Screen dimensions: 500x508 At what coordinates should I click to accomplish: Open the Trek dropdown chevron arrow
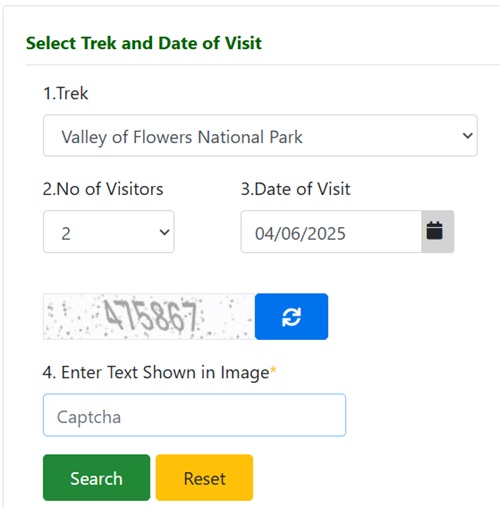[468, 136]
